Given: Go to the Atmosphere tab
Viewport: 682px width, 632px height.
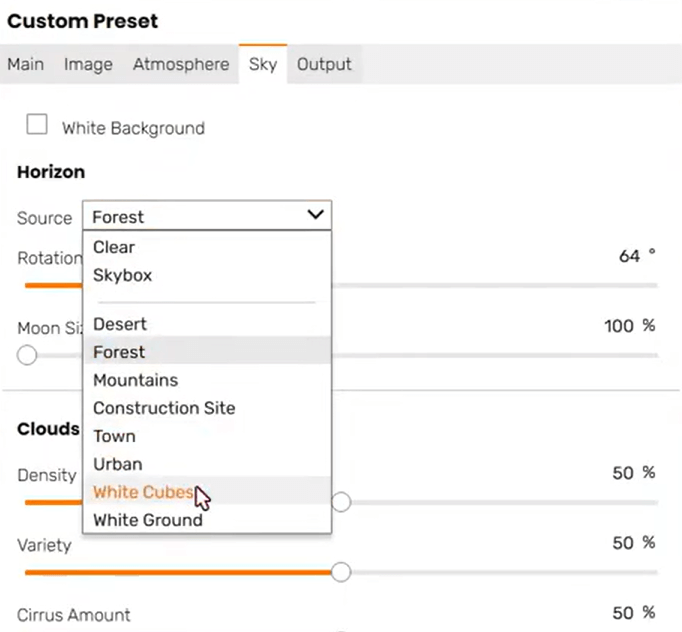Looking at the screenshot, I should click(x=181, y=64).
